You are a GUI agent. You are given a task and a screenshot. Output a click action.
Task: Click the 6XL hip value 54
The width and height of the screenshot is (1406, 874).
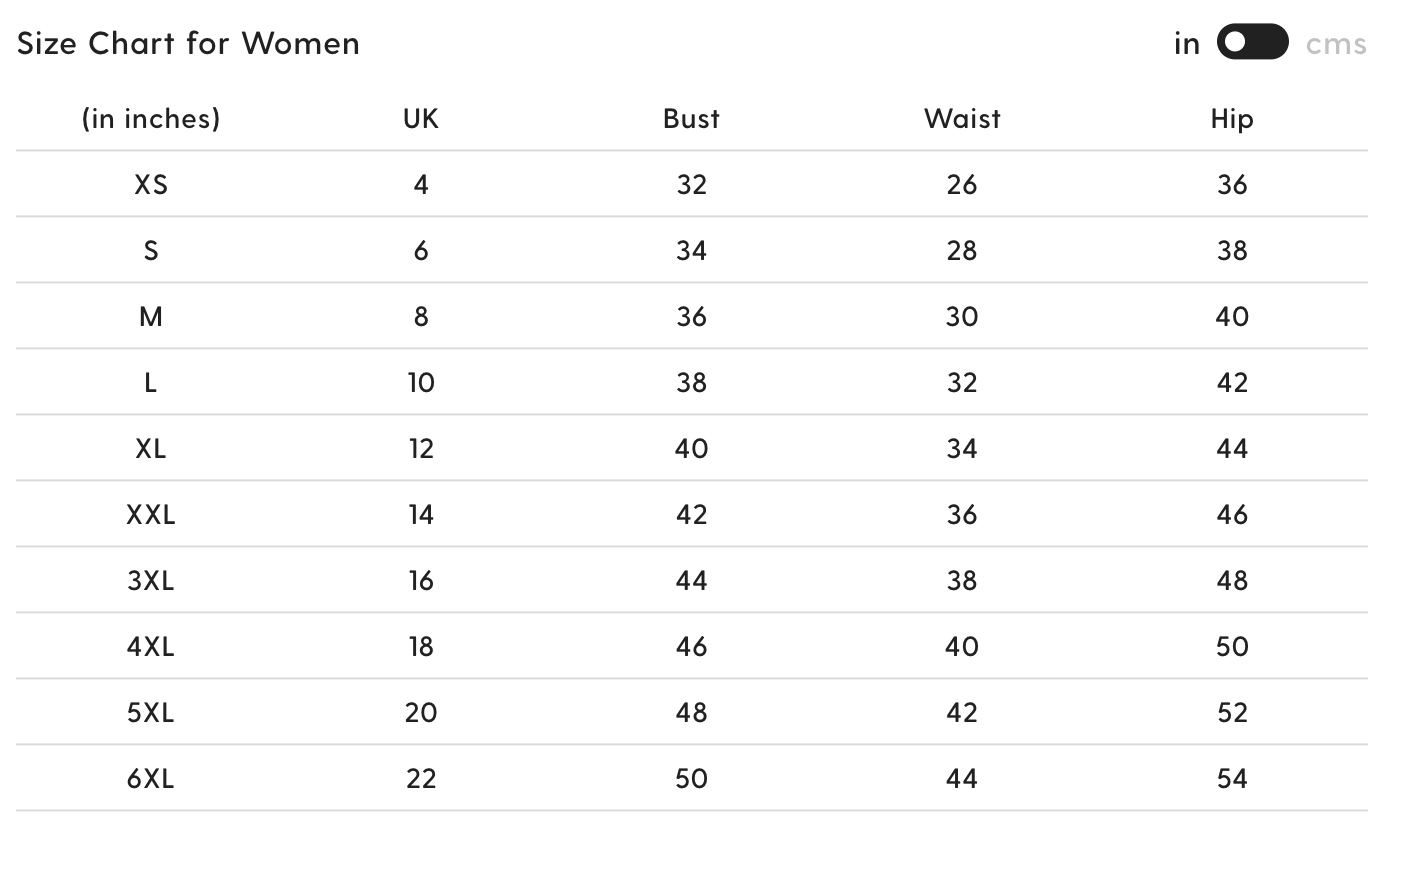(1232, 778)
